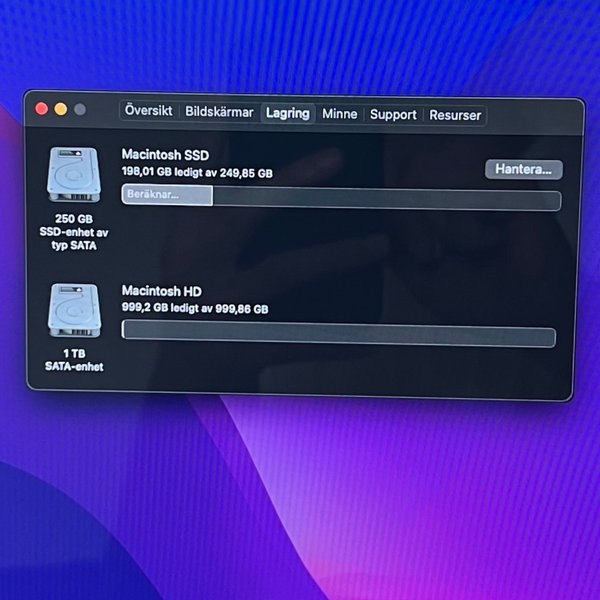Go to the Minne tab

click(339, 114)
